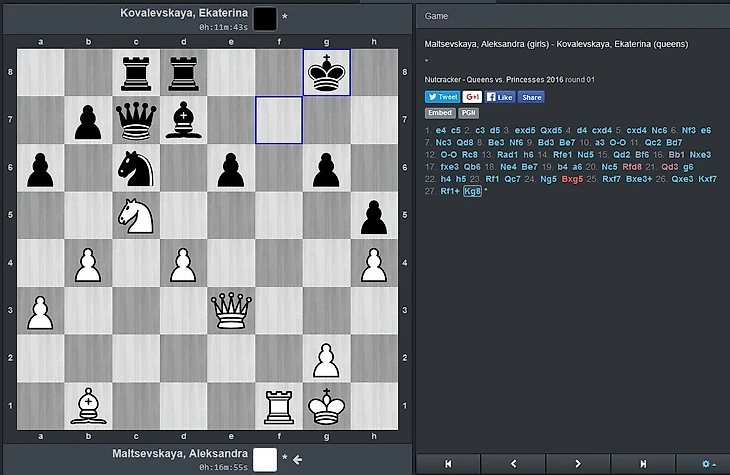
Task: Step back one move with the previous arrow
Action: pyautogui.click(x=513, y=463)
